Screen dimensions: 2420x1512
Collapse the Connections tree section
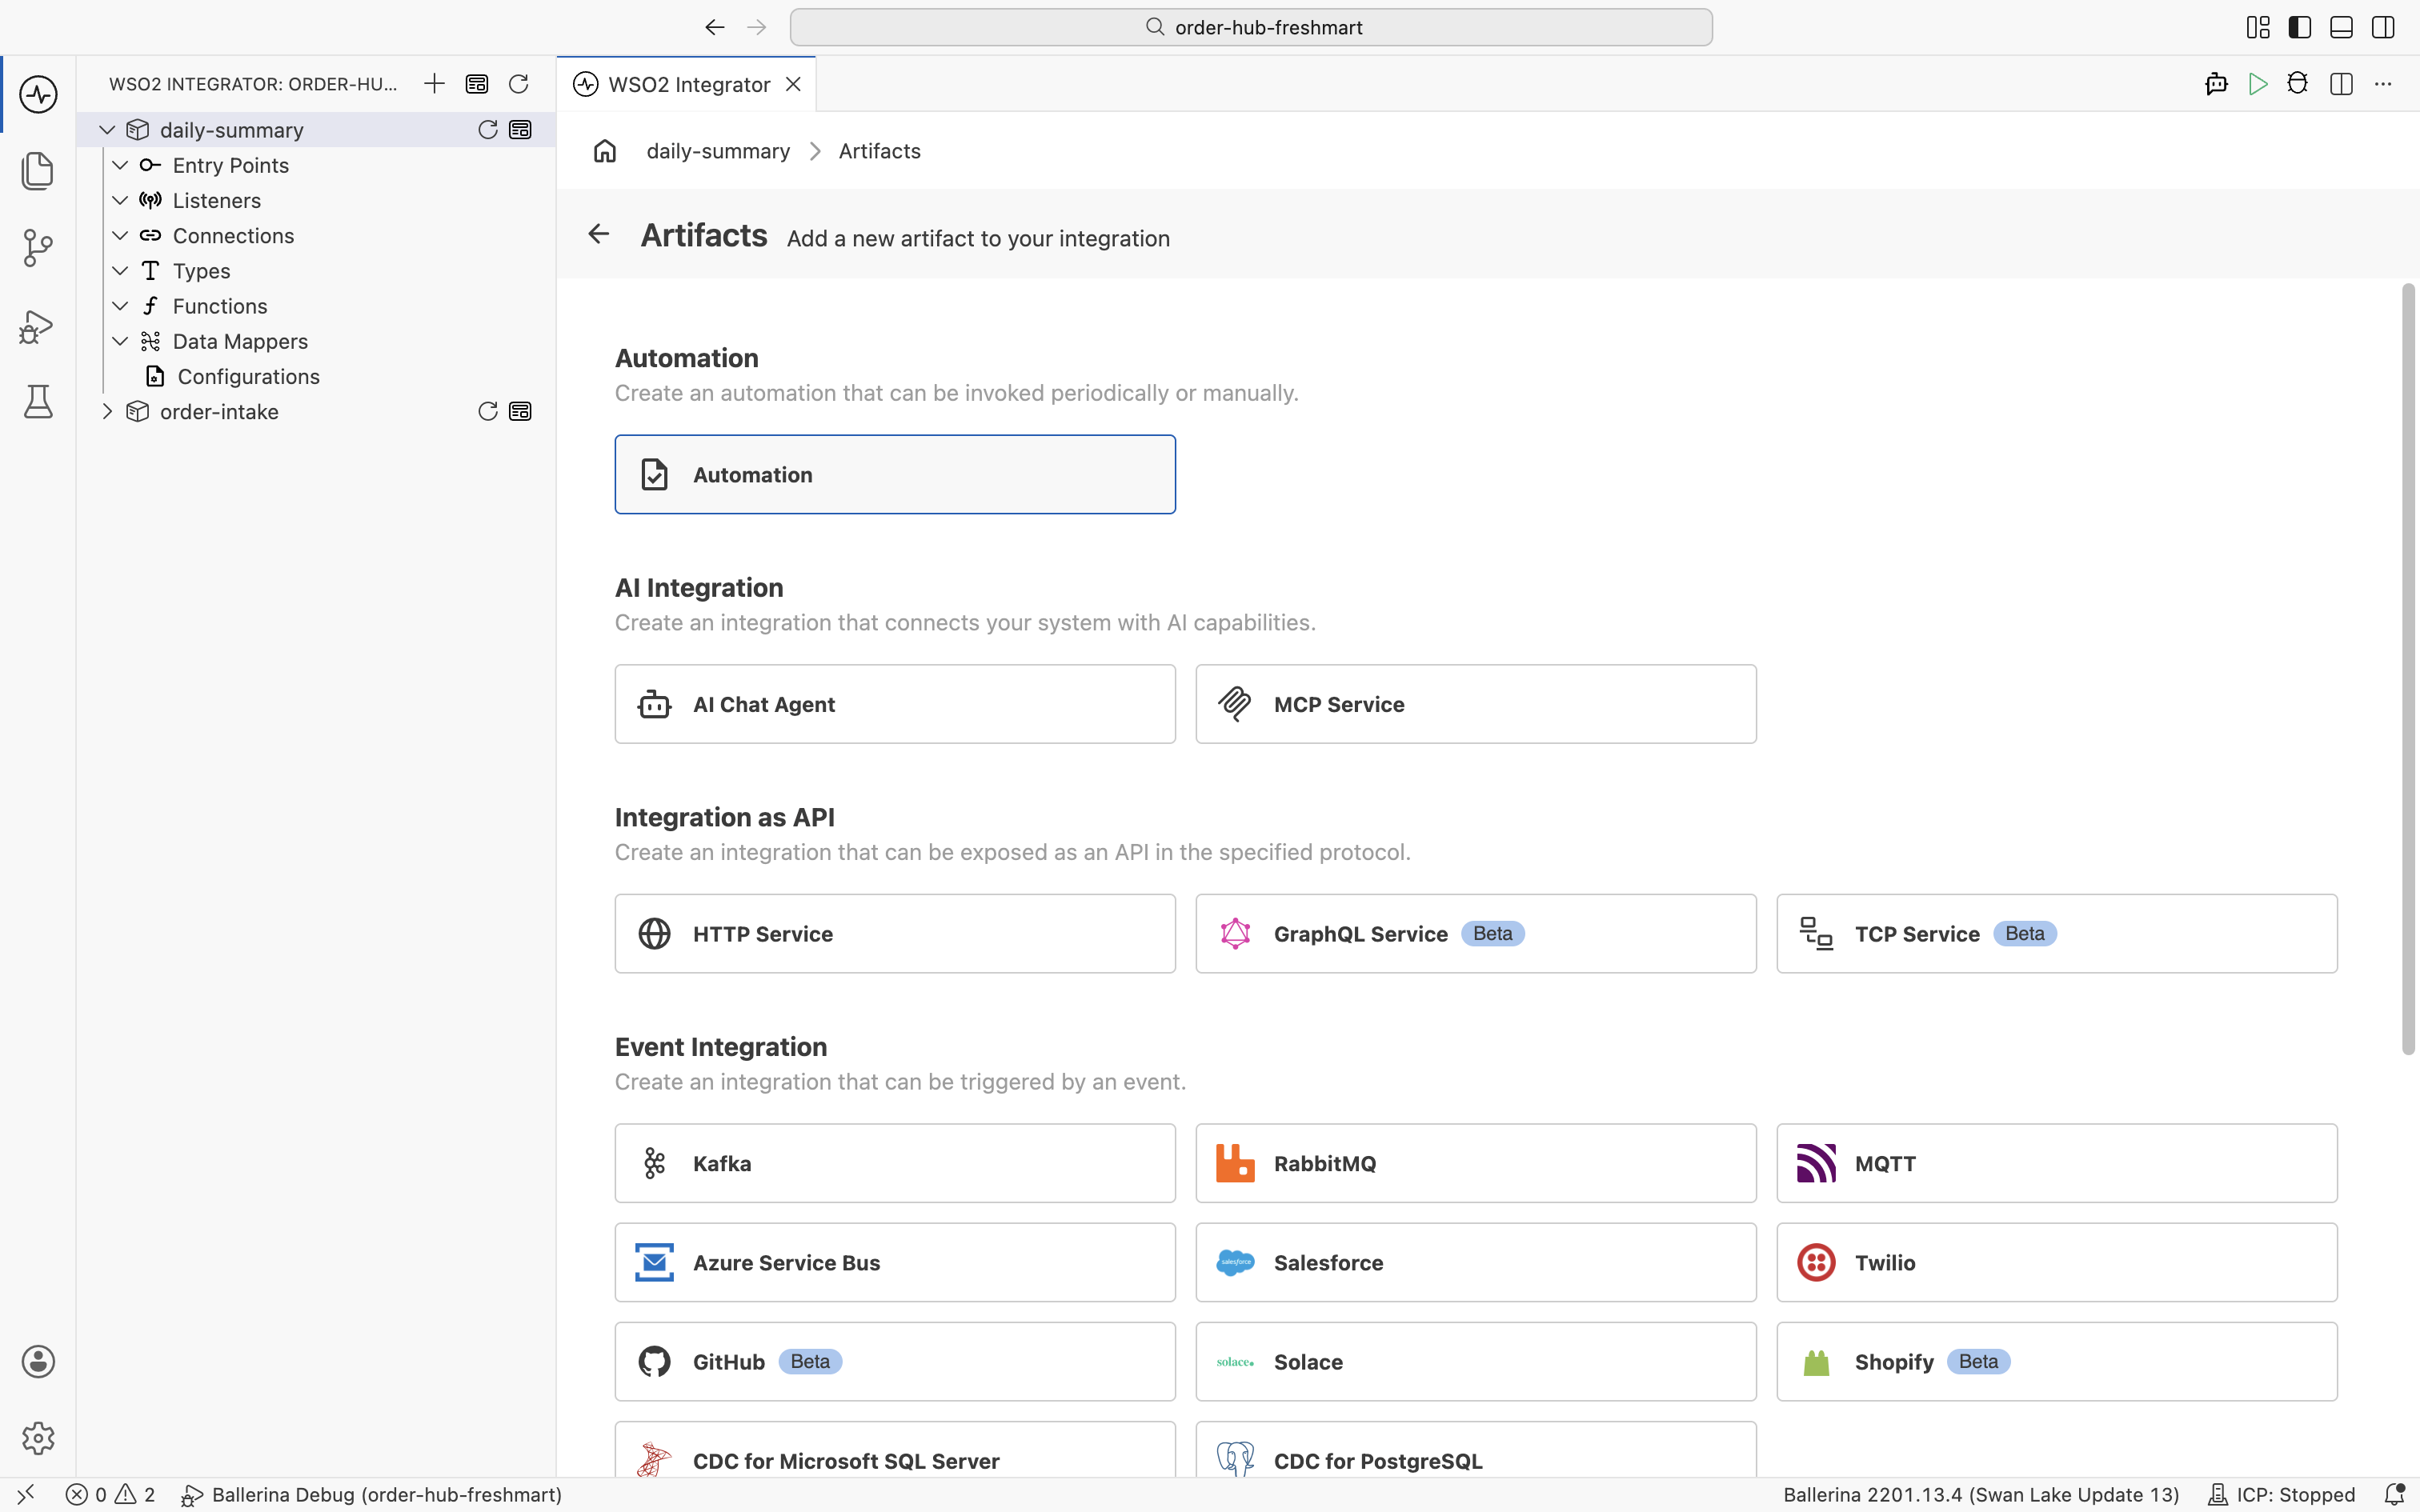coord(120,236)
